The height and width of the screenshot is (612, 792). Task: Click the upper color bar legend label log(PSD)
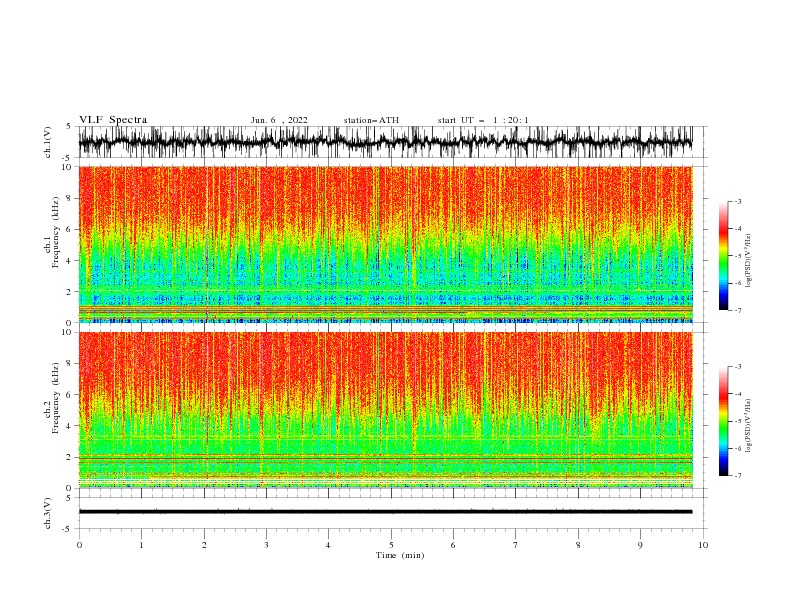click(749, 261)
